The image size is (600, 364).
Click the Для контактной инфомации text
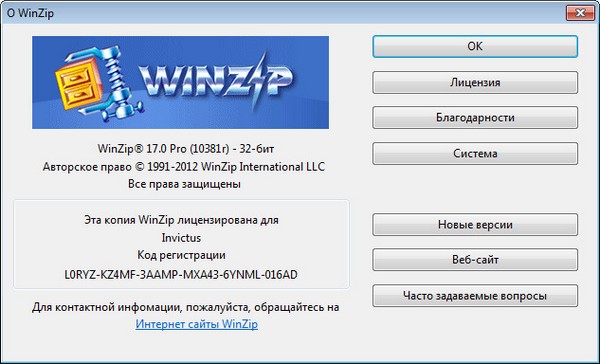point(186,307)
